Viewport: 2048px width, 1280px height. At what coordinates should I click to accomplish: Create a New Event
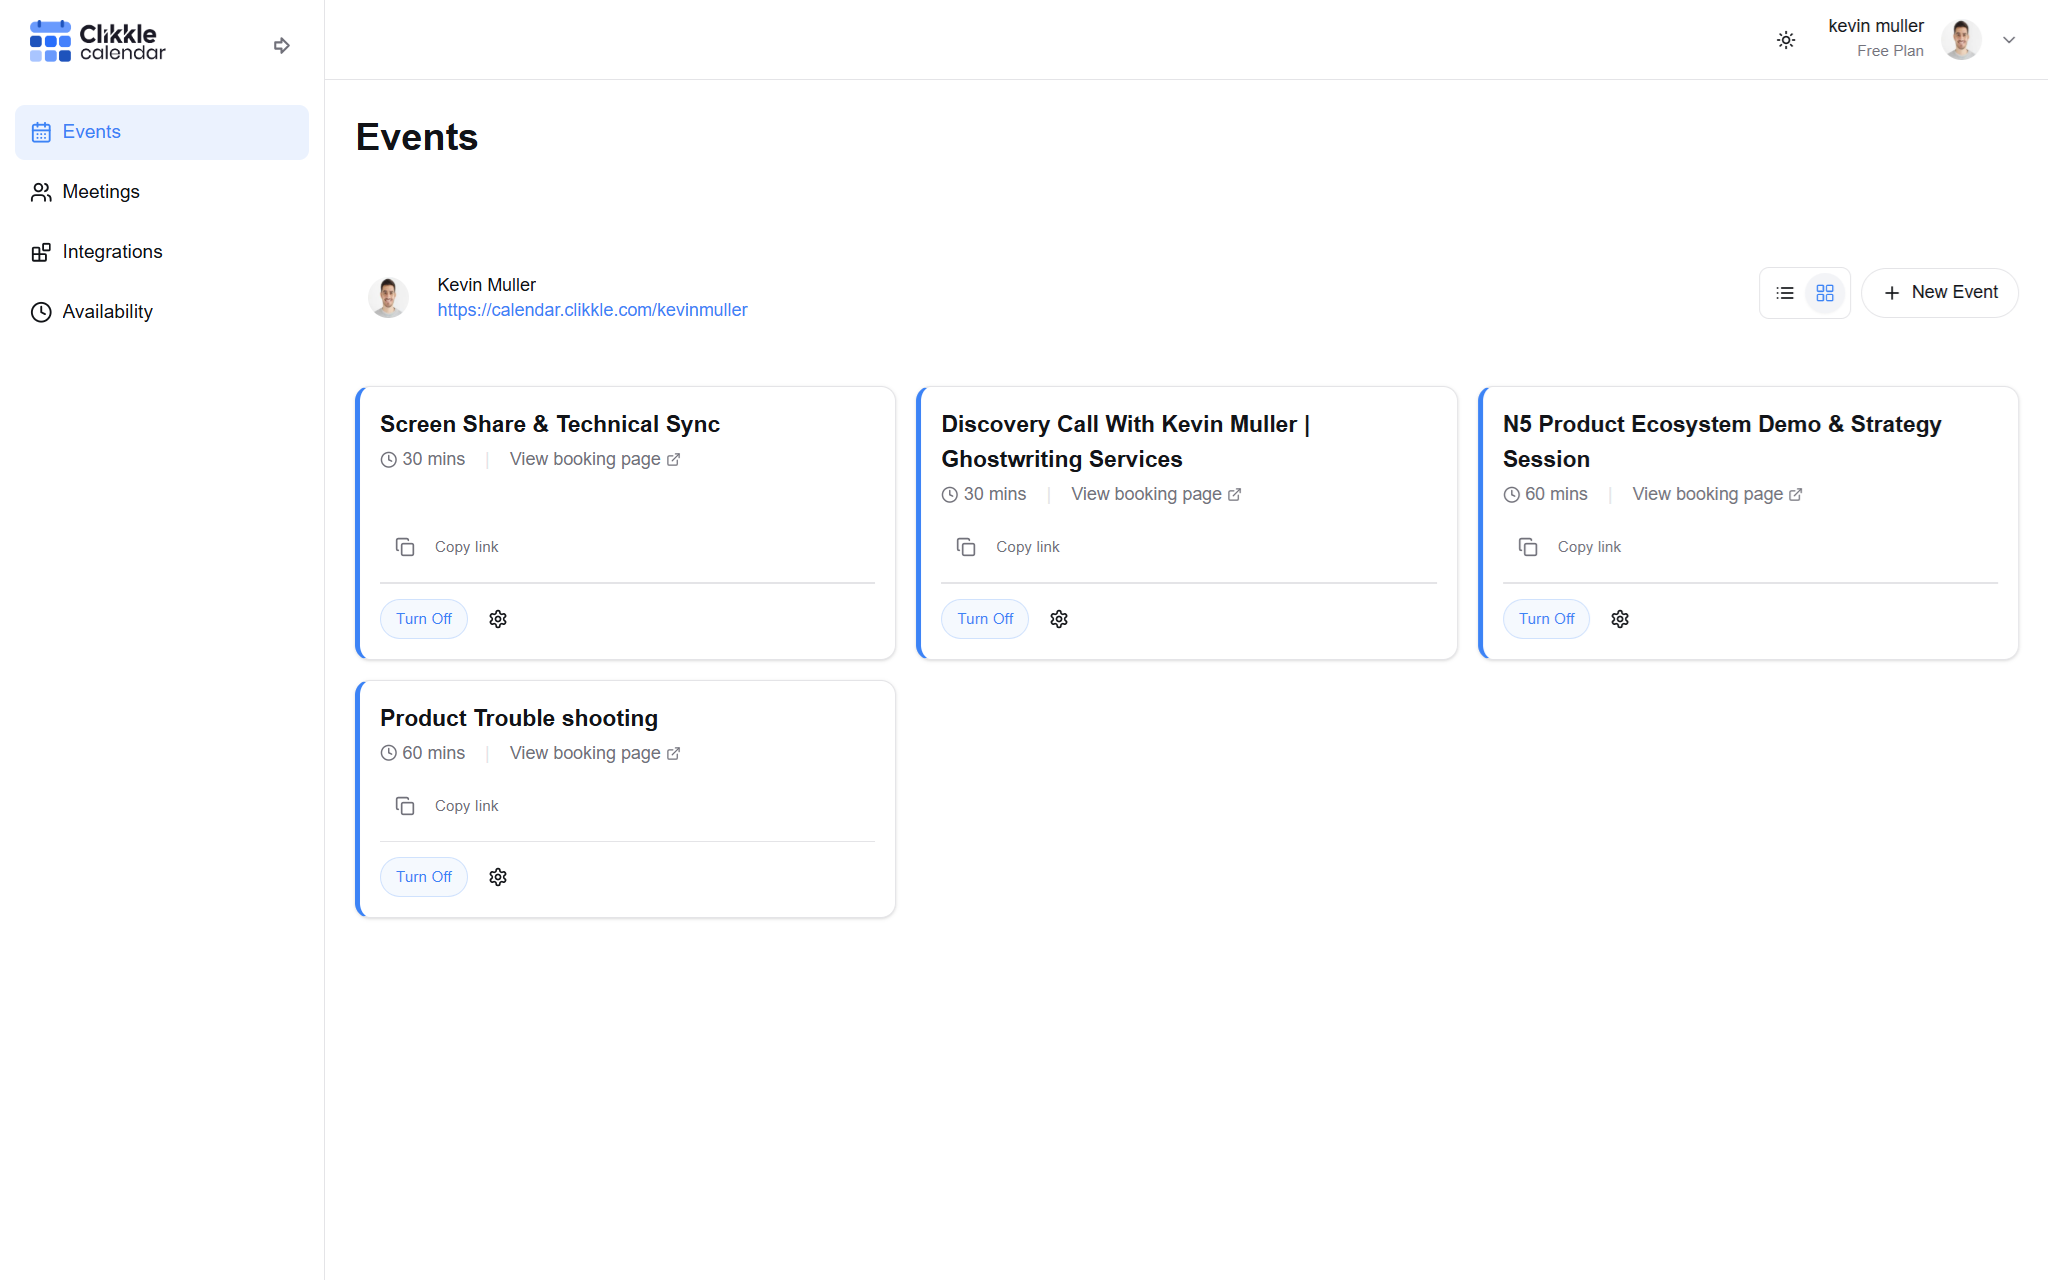coord(1940,293)
